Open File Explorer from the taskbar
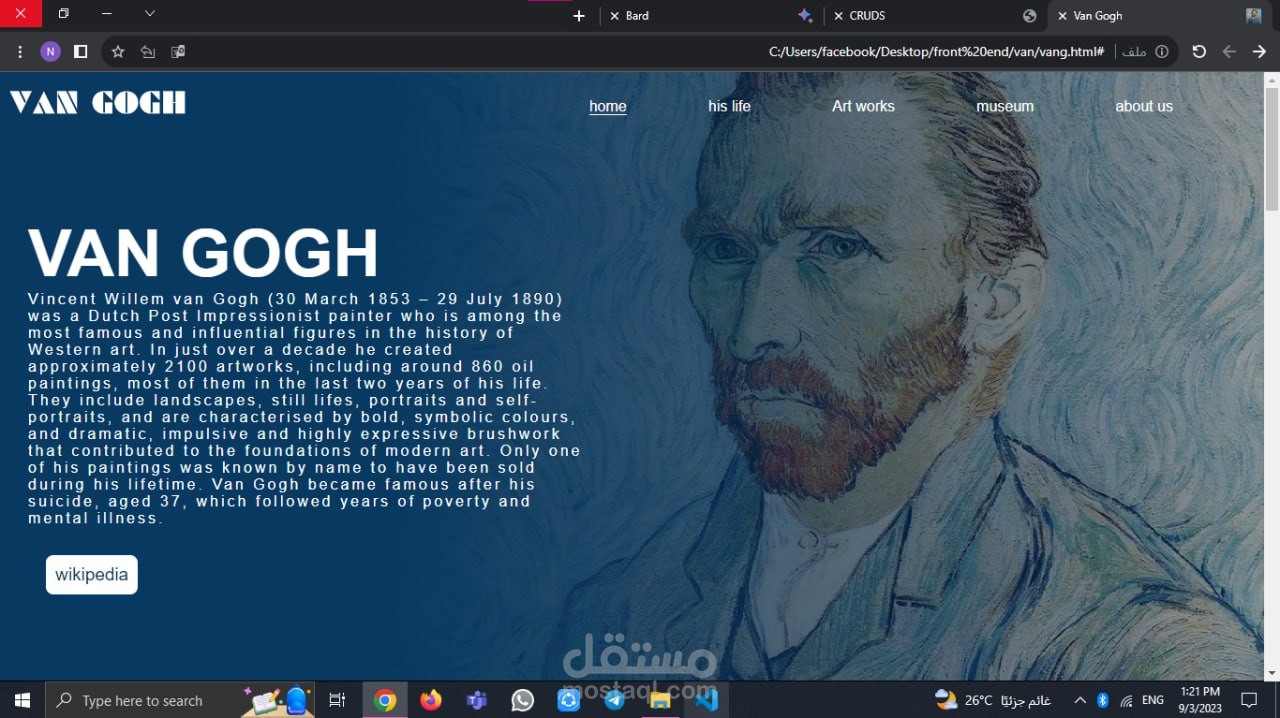This screenshot has height=718, width=1280. (x=661, y=700)
